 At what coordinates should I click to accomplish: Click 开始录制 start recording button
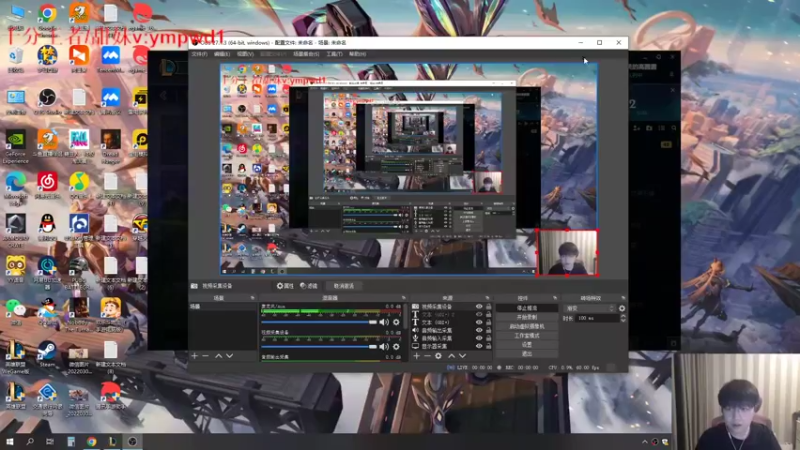tap(527, 317)
